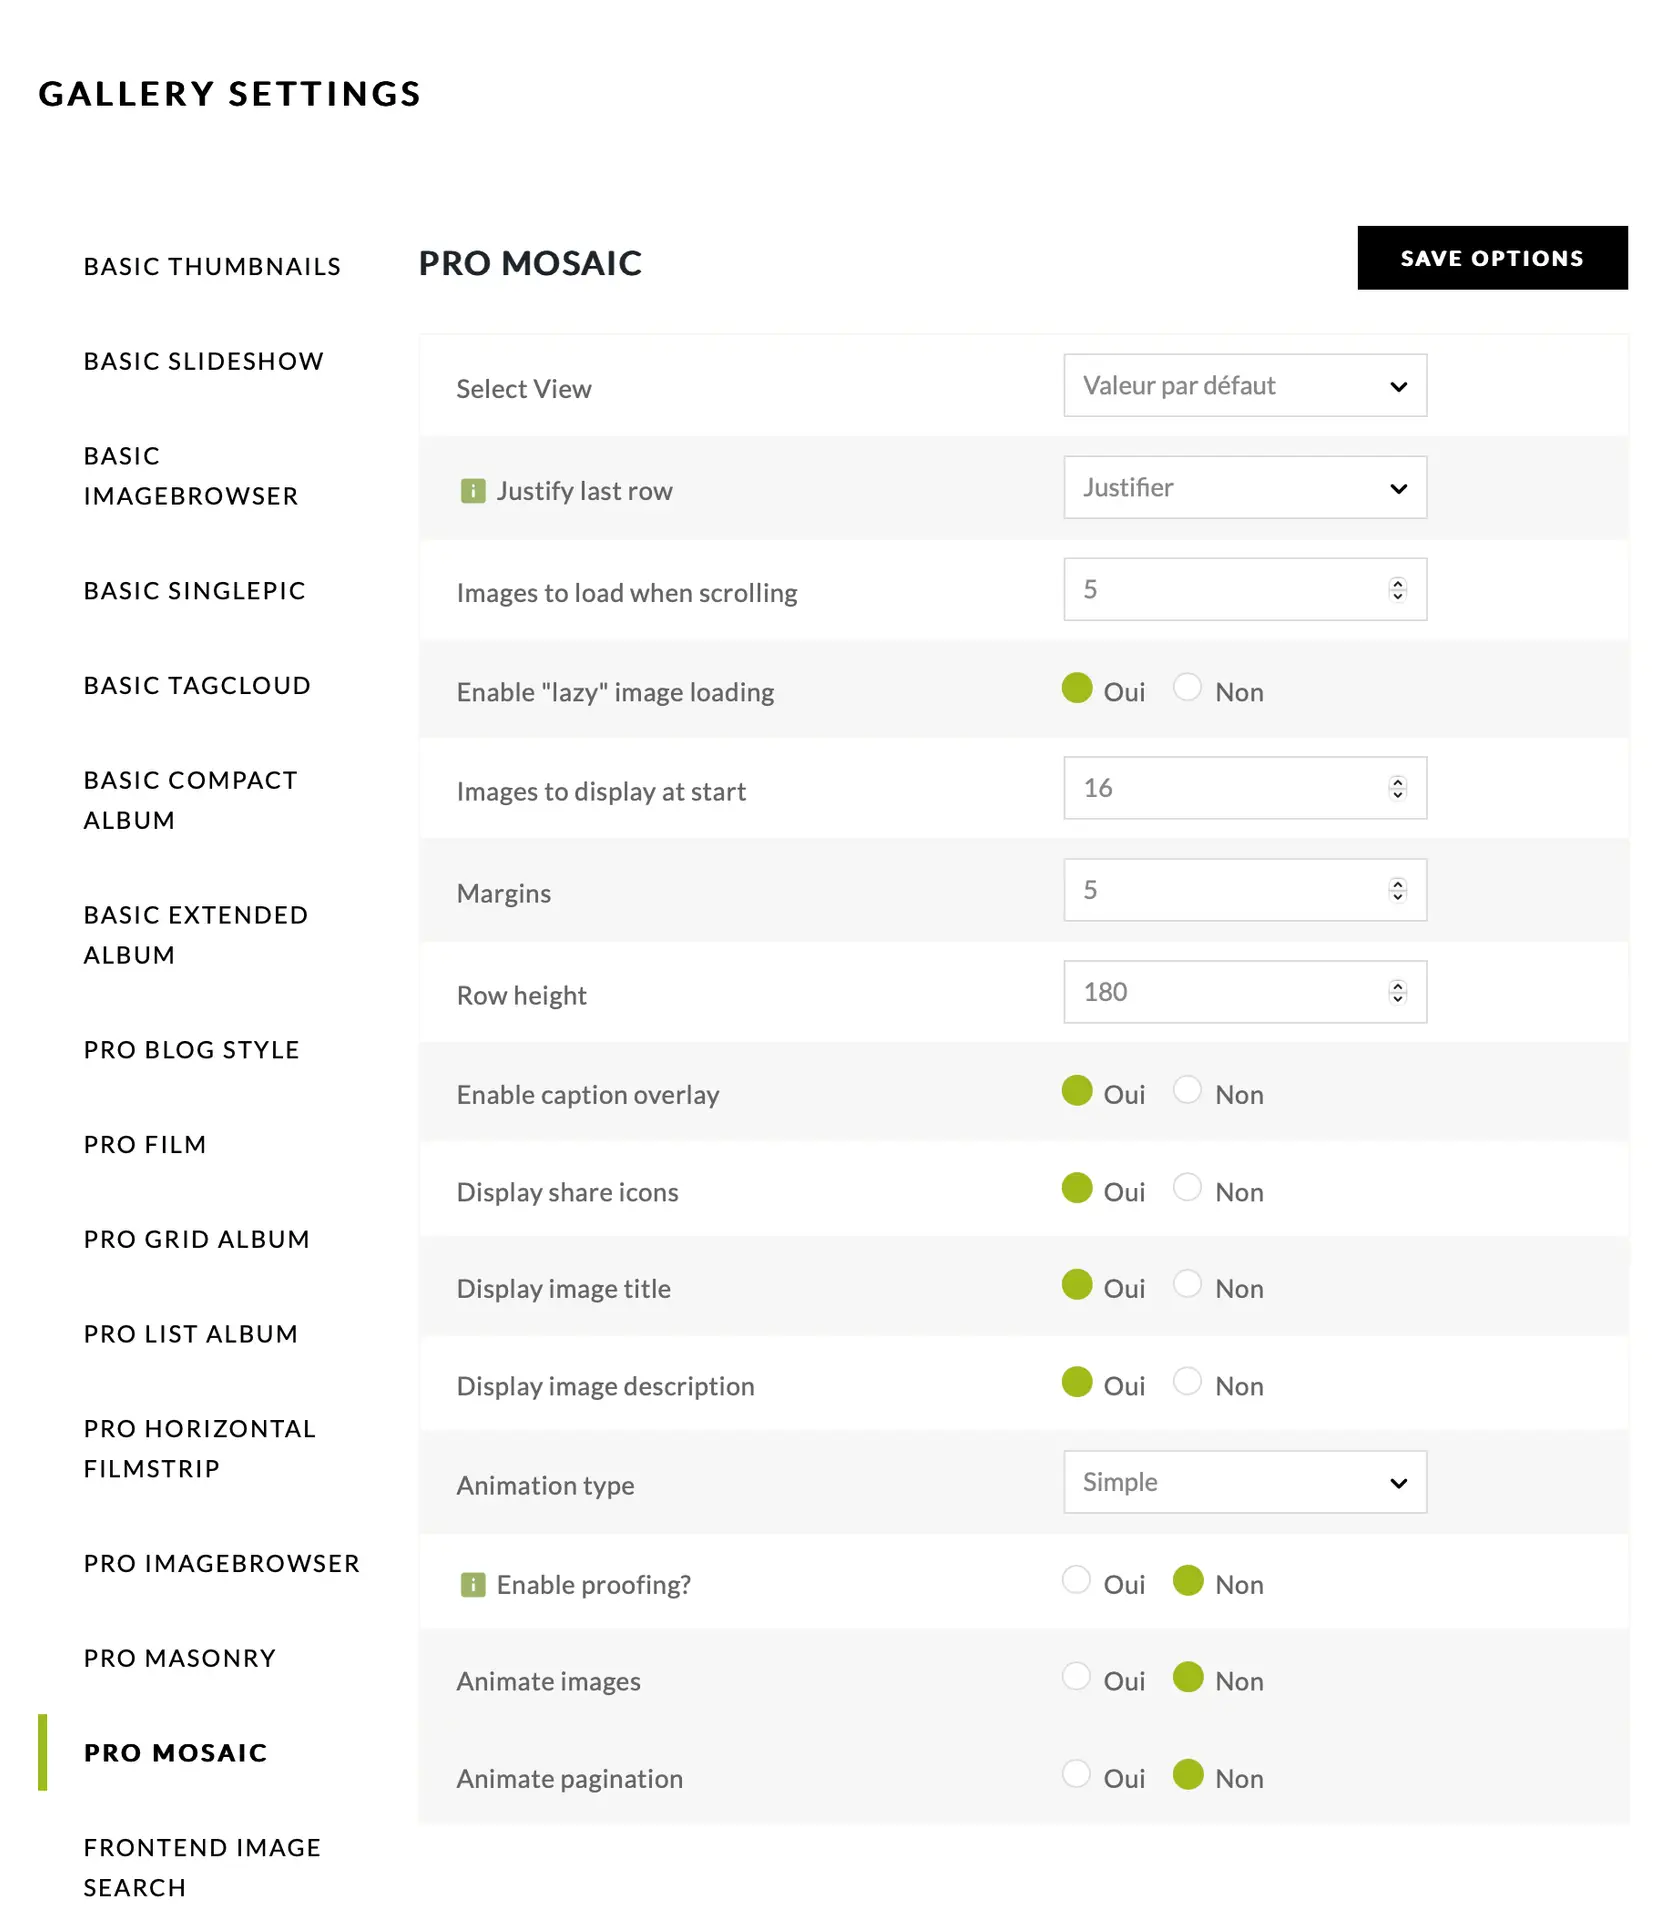1670x1920 pixels.
Task: Click the info icon beside Enable proofing
Action: tap(472, 1585)
